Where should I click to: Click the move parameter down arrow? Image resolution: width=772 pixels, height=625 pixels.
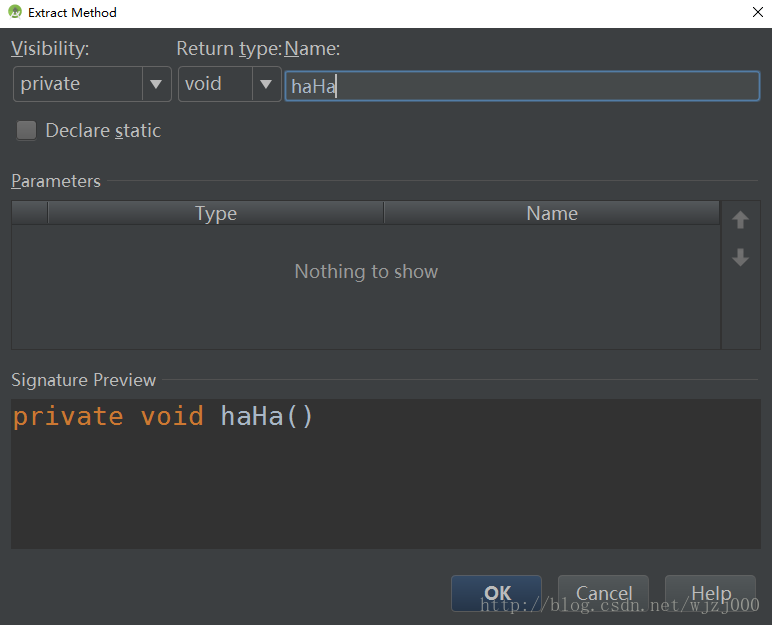pyautogui.click(x=740, y=258)
